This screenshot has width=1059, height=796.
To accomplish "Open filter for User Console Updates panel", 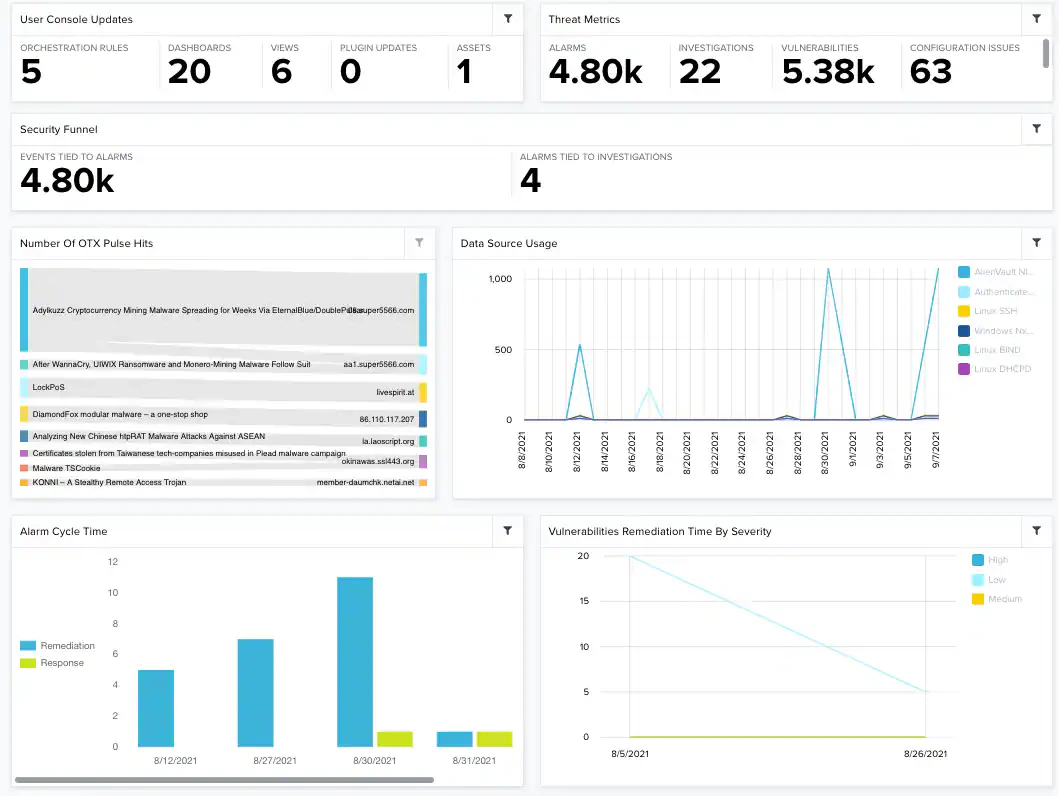I will 508,19.
